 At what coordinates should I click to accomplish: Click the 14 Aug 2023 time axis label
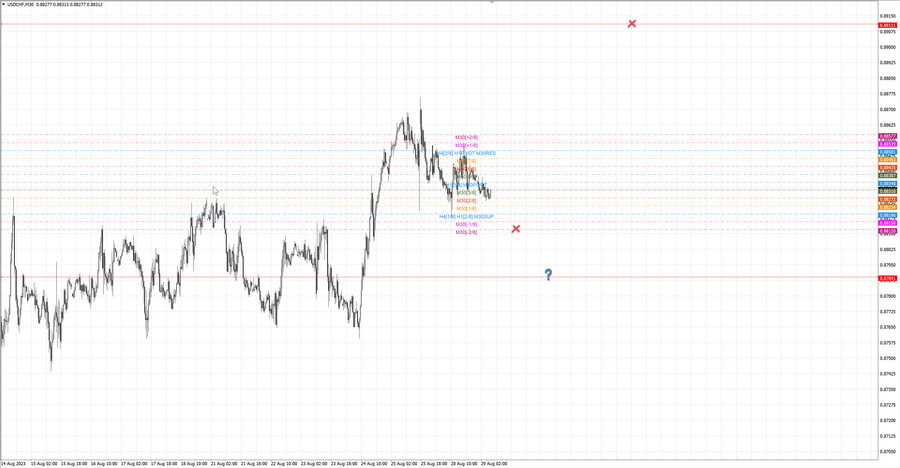tap(13, 463)
